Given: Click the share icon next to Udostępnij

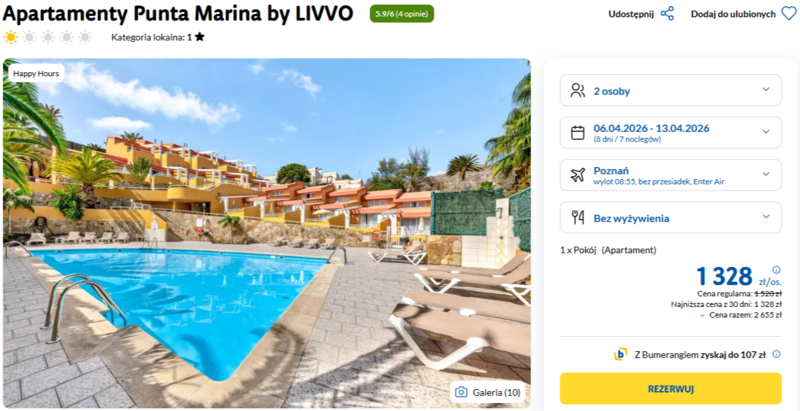Looking at the screenshot, I should (x=667, y=14).
